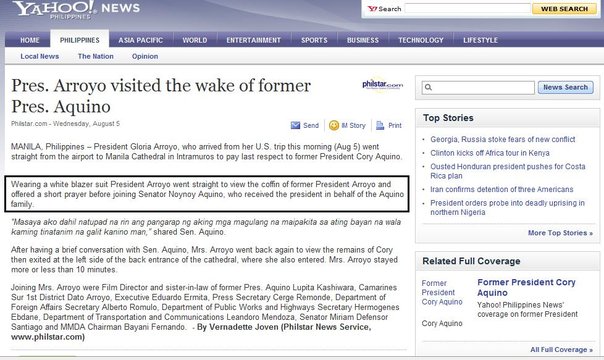
Task: Click the All Full Coverage link
Action: (562, 350)
